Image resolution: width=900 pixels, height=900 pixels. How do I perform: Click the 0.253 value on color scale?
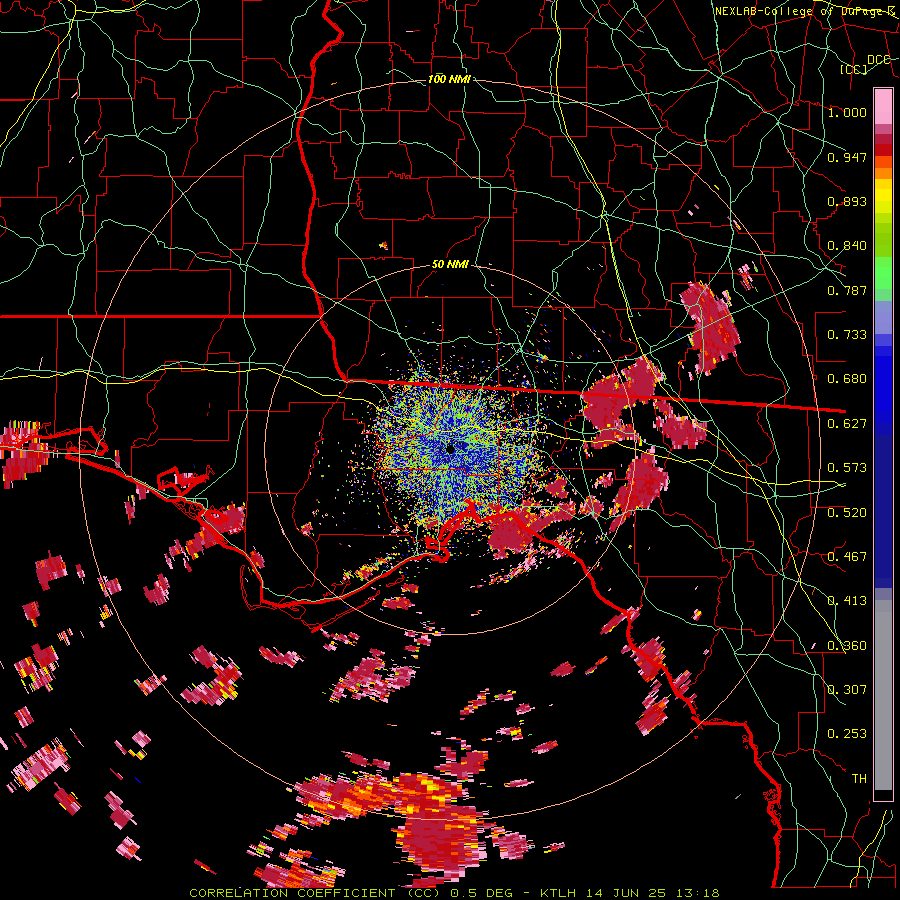coord(847,734)
